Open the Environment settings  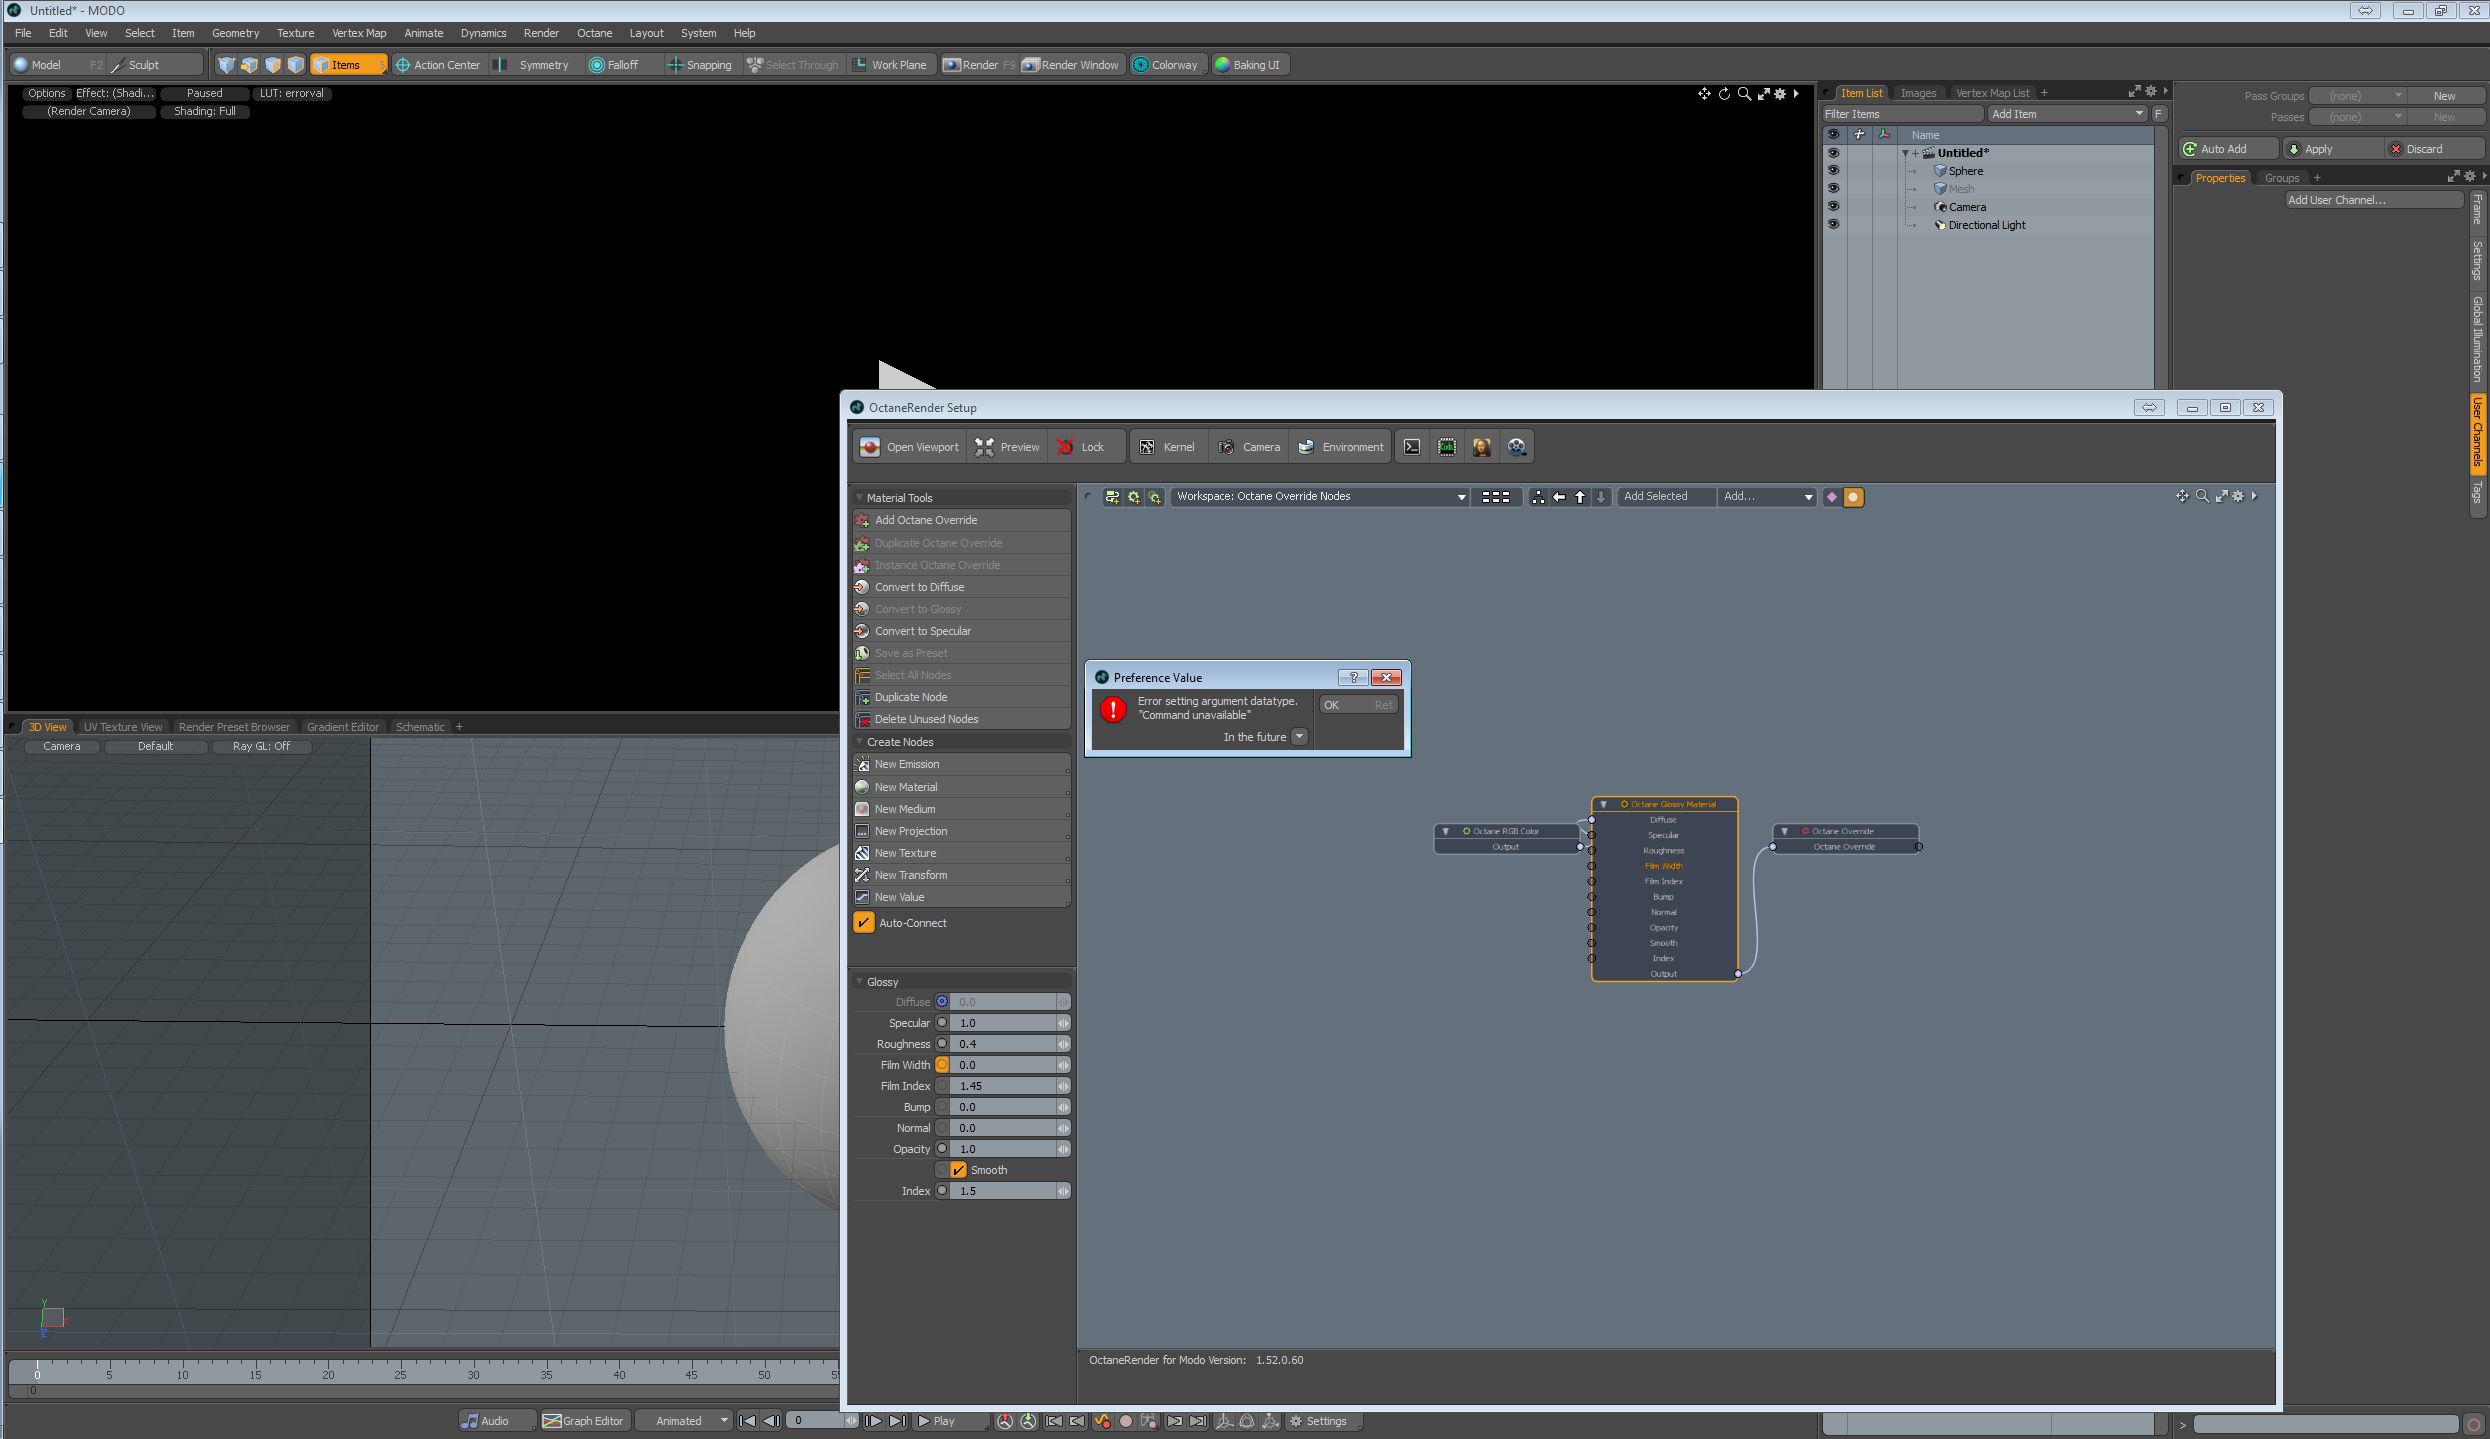pos(1340,447)
